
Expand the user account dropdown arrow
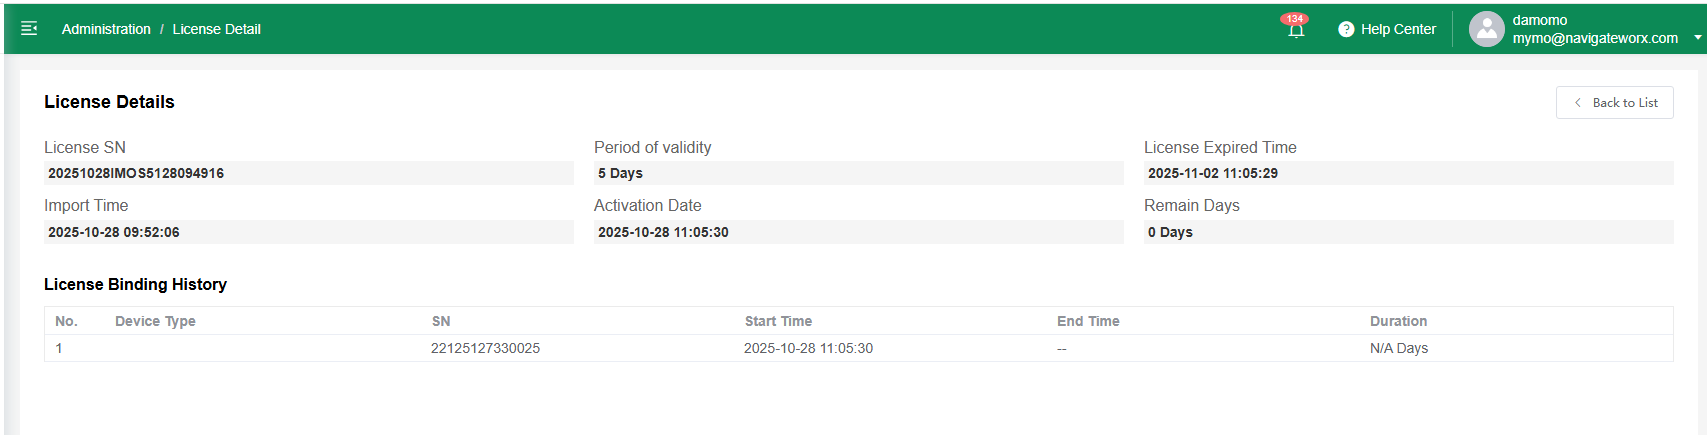(1697, 38)
